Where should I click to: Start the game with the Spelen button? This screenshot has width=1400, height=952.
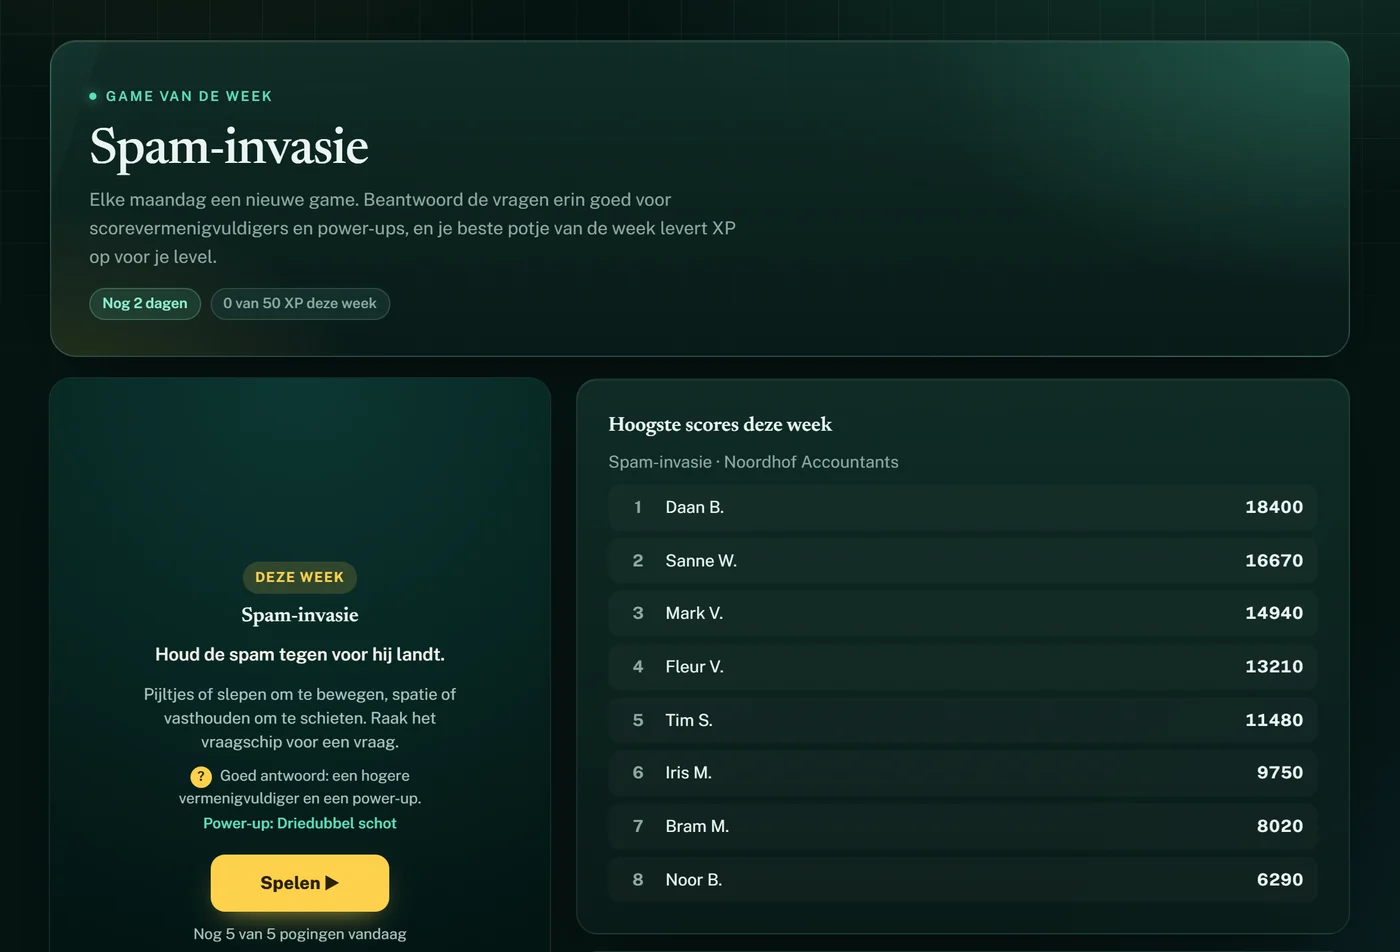[x=300, y=883]
